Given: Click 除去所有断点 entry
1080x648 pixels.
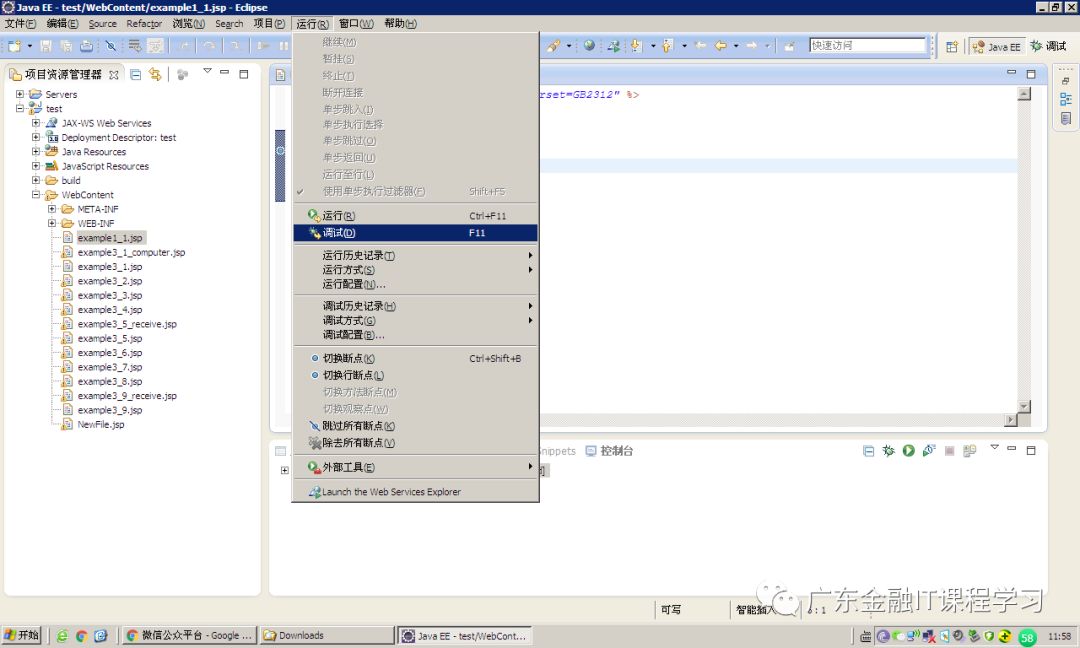Looking at the screenshot, I should click(x=415, y=443).
